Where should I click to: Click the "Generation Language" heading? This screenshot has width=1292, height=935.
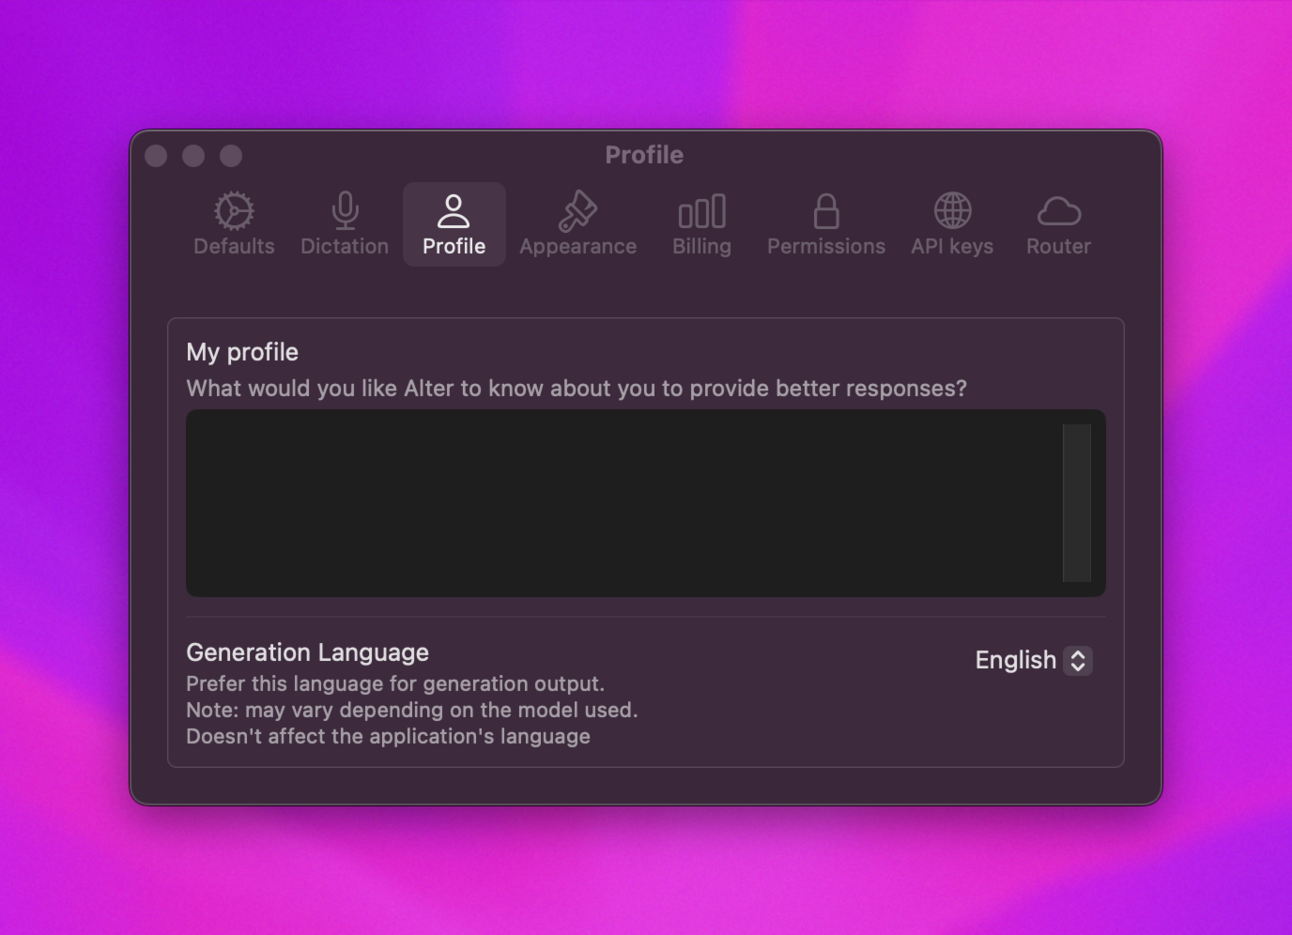[307, 652]
